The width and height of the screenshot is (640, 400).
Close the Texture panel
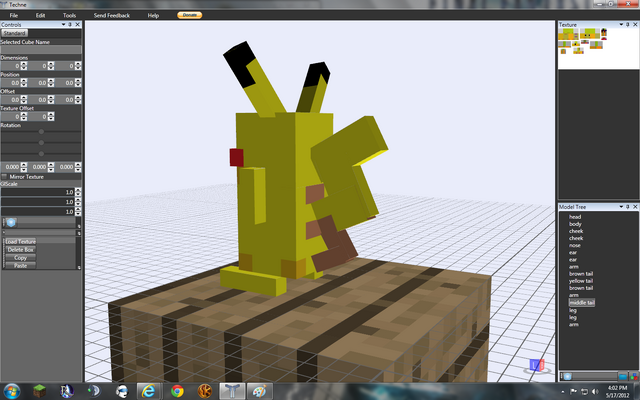click(635, 24)
